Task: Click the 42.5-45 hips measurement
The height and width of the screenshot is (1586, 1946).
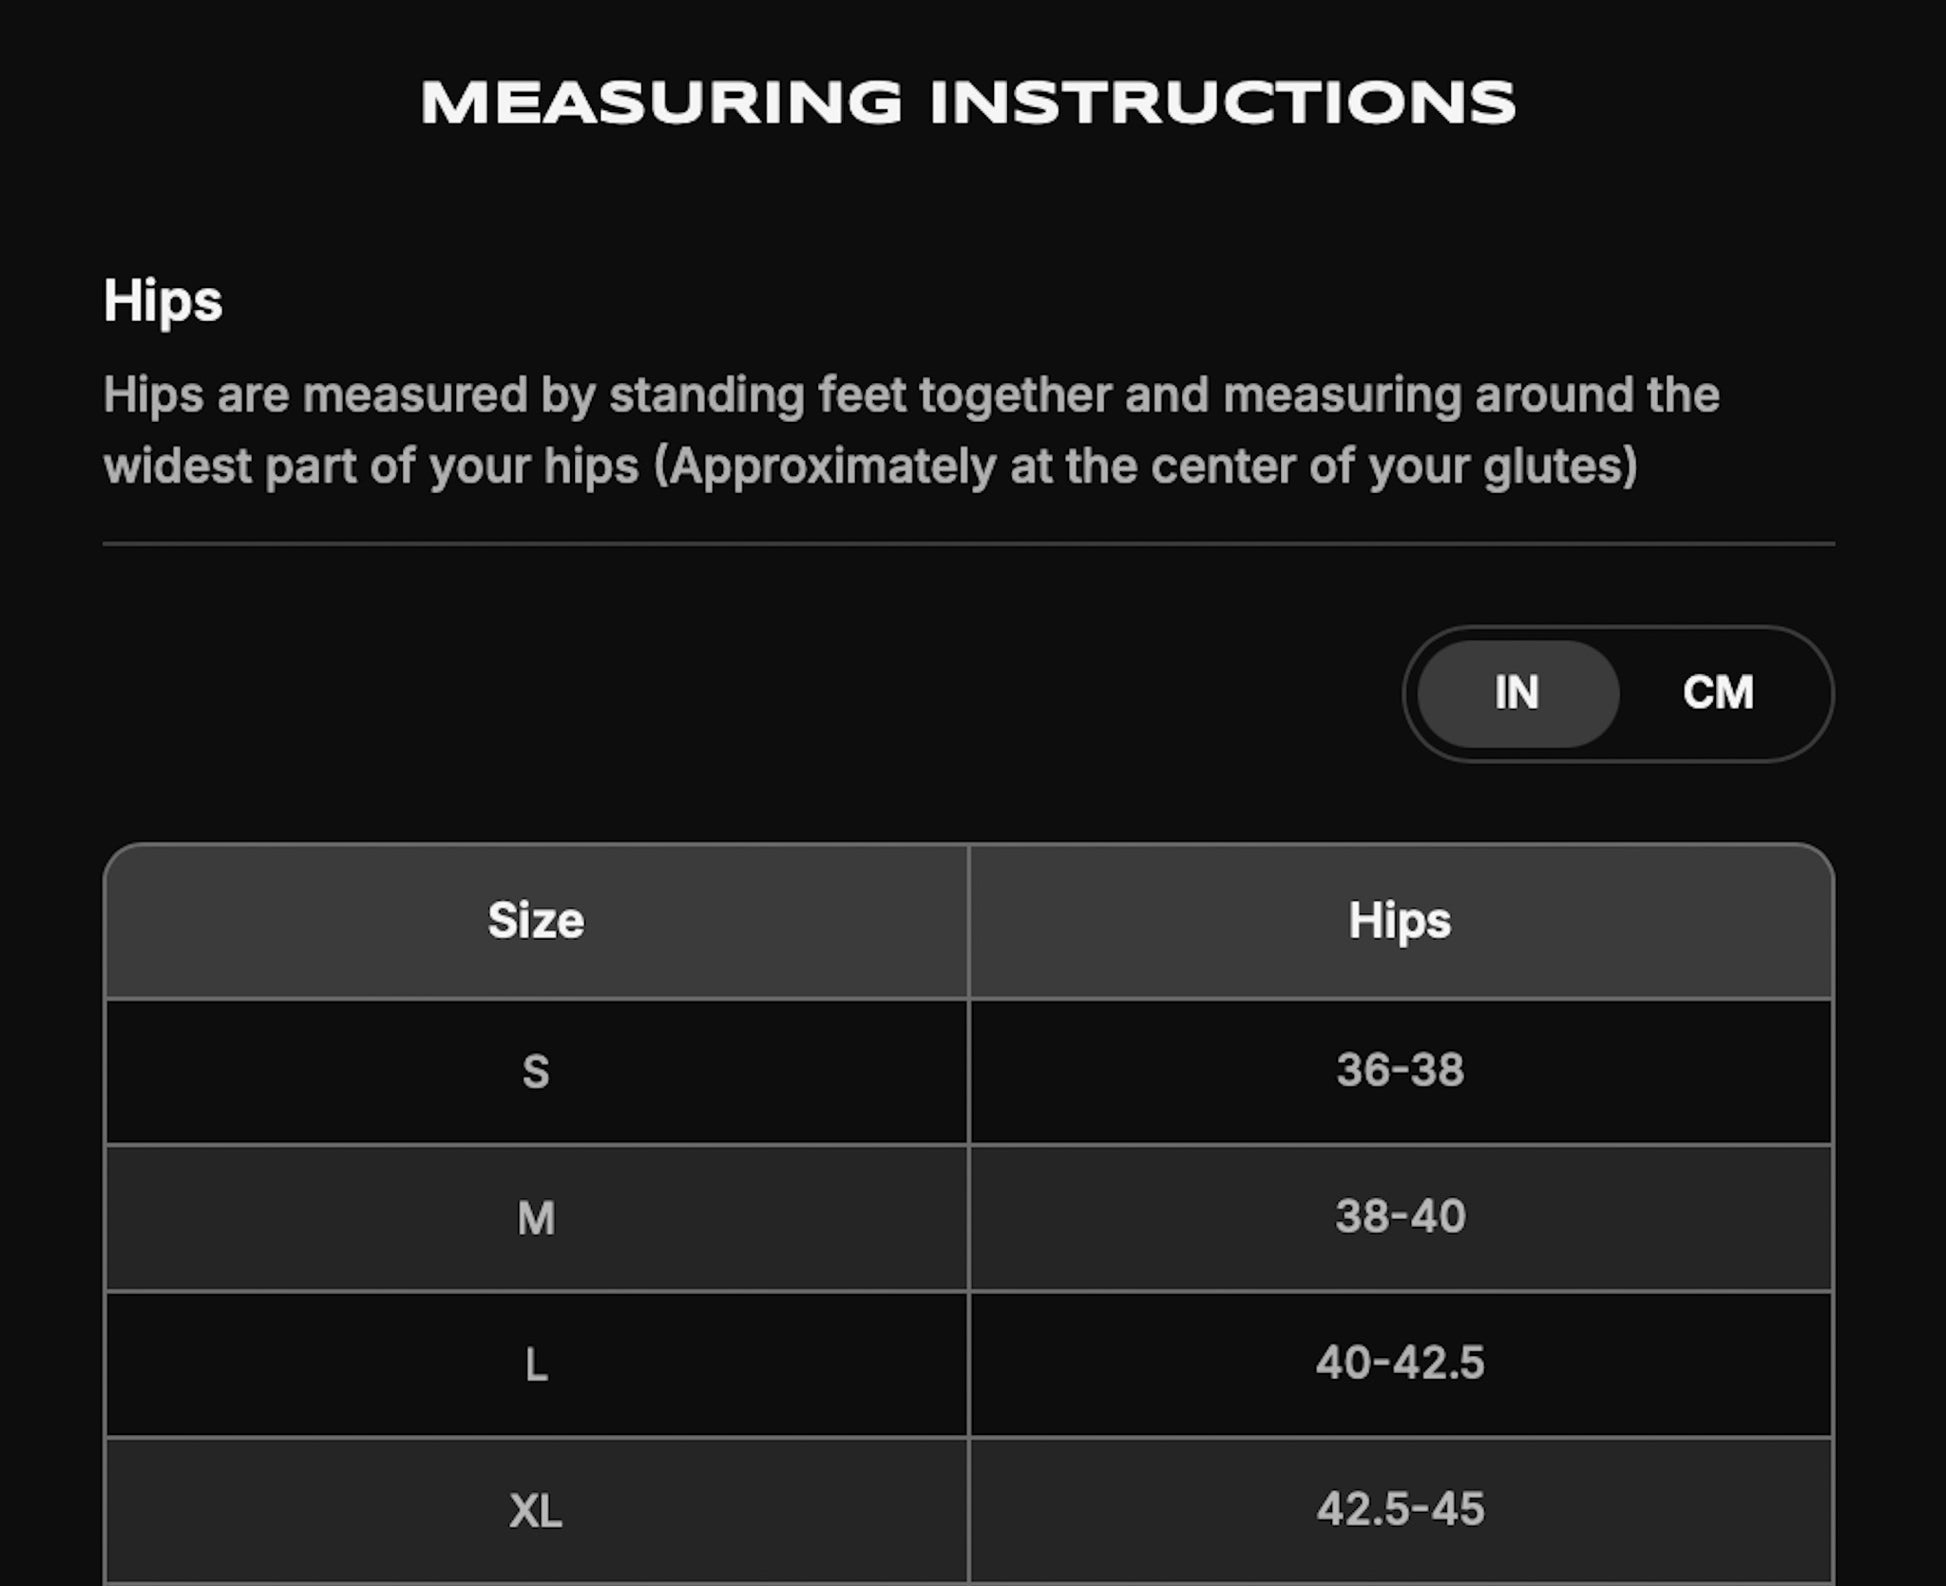Action: point(1399,1509)
